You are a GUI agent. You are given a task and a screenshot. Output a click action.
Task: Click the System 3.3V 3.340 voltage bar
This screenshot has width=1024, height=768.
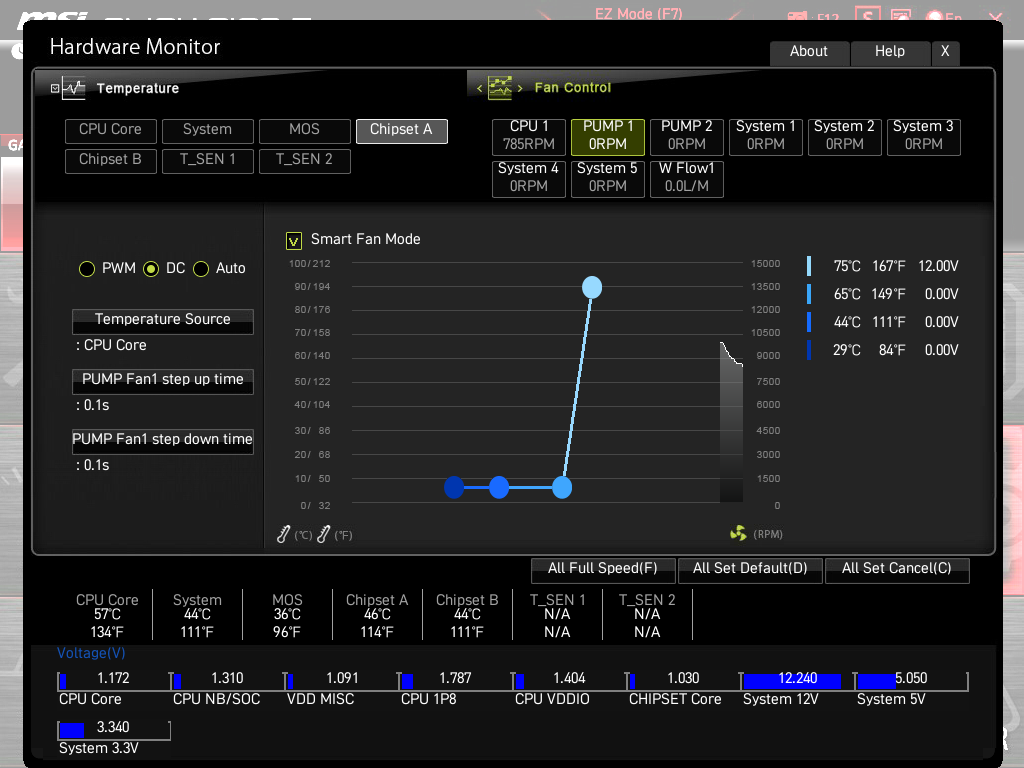pyautogui.click(x=114, y=729)
